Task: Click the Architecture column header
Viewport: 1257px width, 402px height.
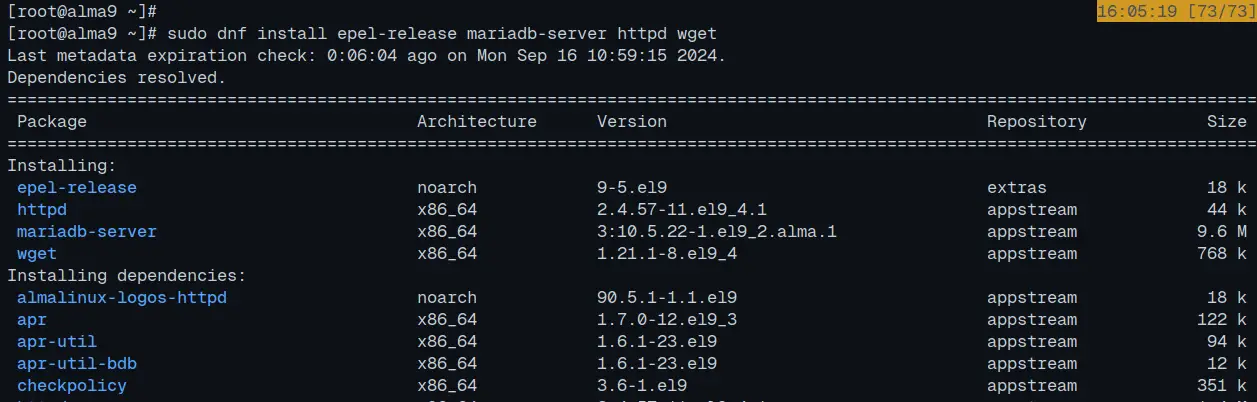Action: pyautogui.click(x=476, y=122)
